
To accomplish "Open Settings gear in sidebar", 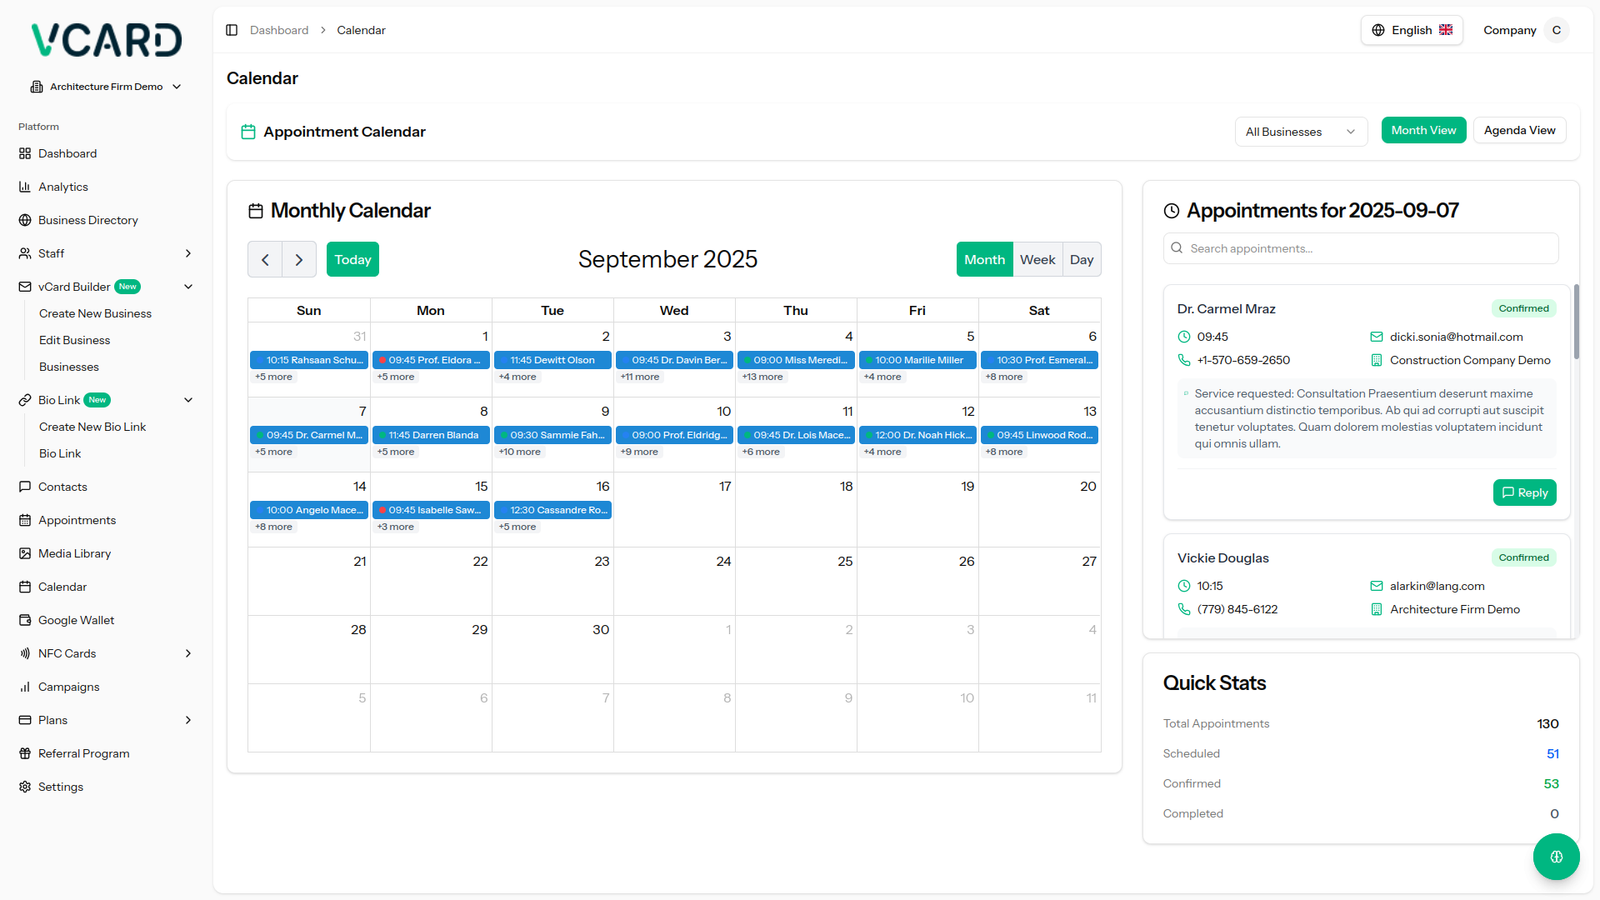I will [x=25, y=787].
